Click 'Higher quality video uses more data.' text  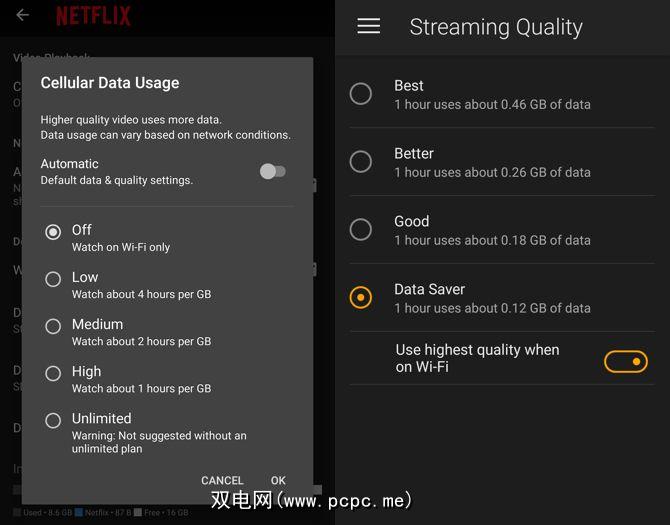131,120
